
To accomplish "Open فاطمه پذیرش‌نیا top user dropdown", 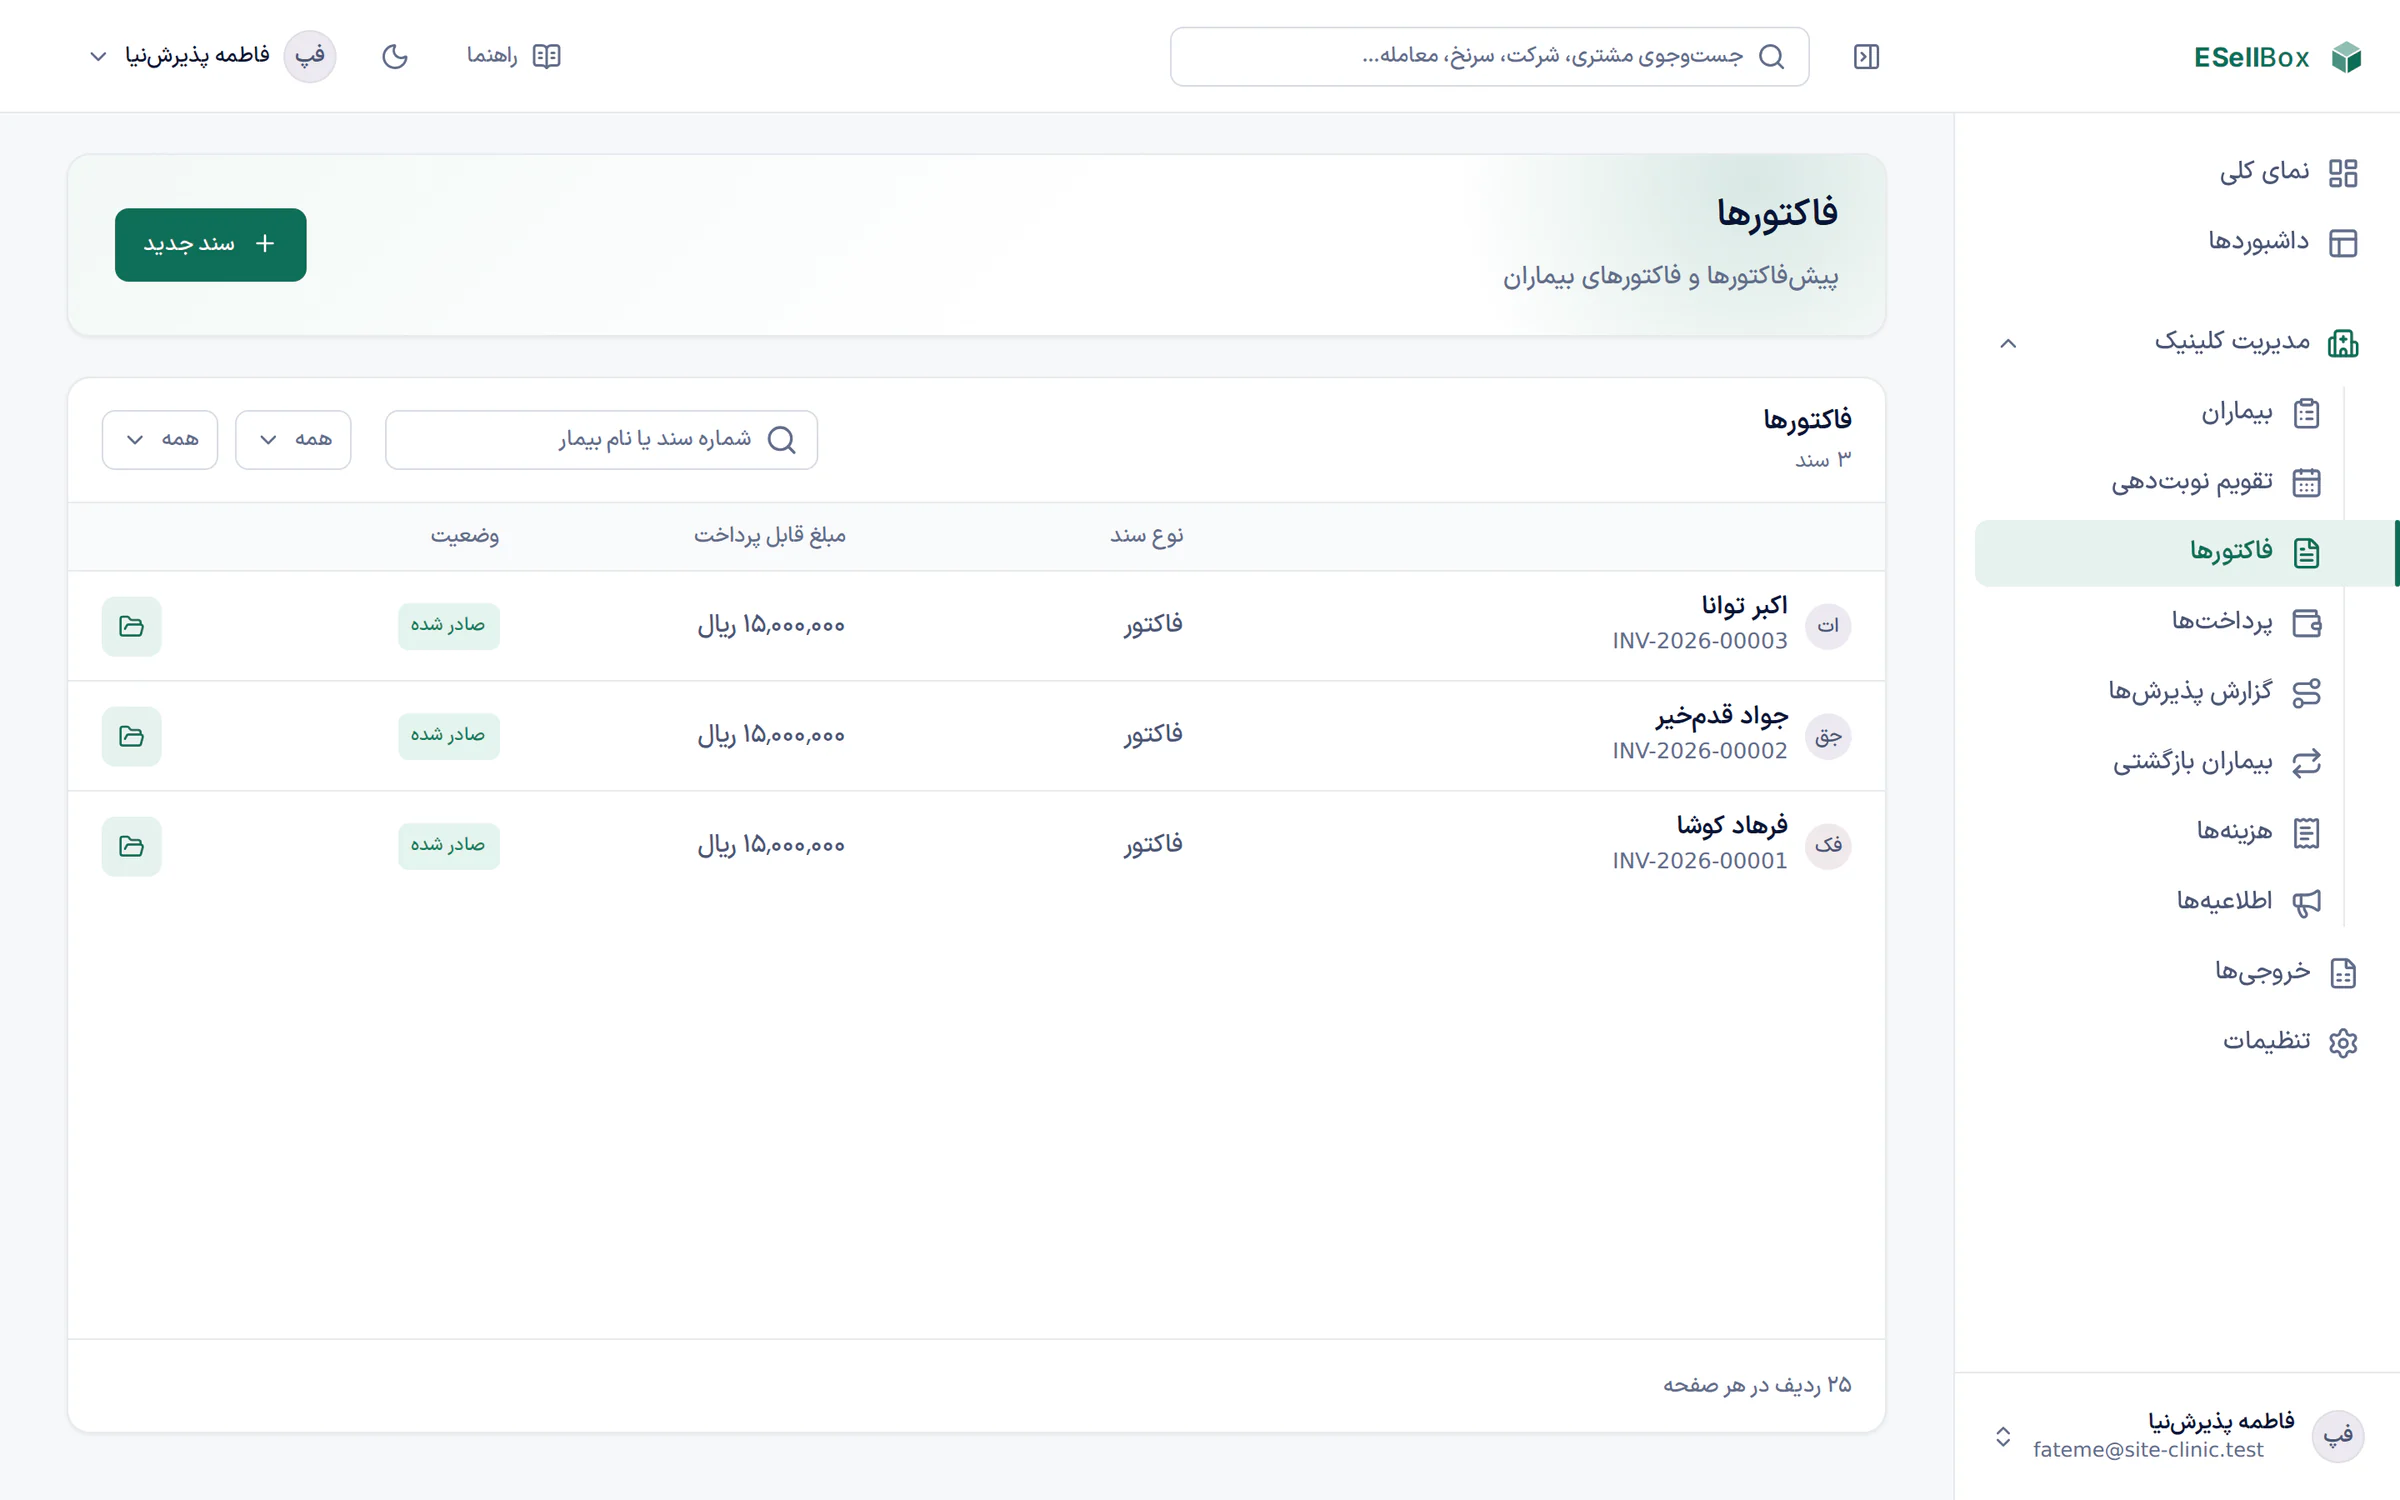I will [x=212, y=56].
